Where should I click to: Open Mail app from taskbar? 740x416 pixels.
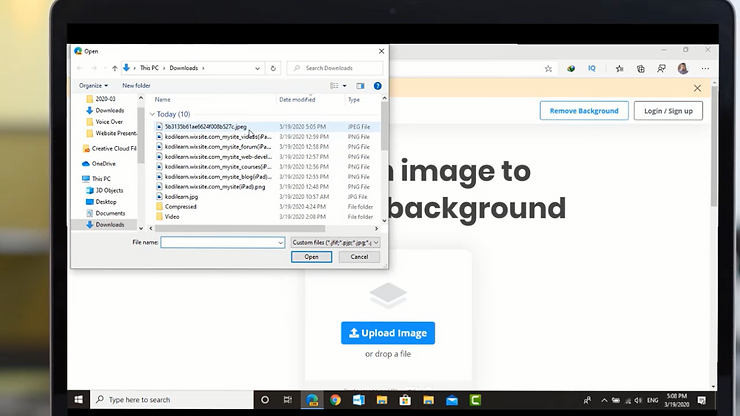pos(452,400)
